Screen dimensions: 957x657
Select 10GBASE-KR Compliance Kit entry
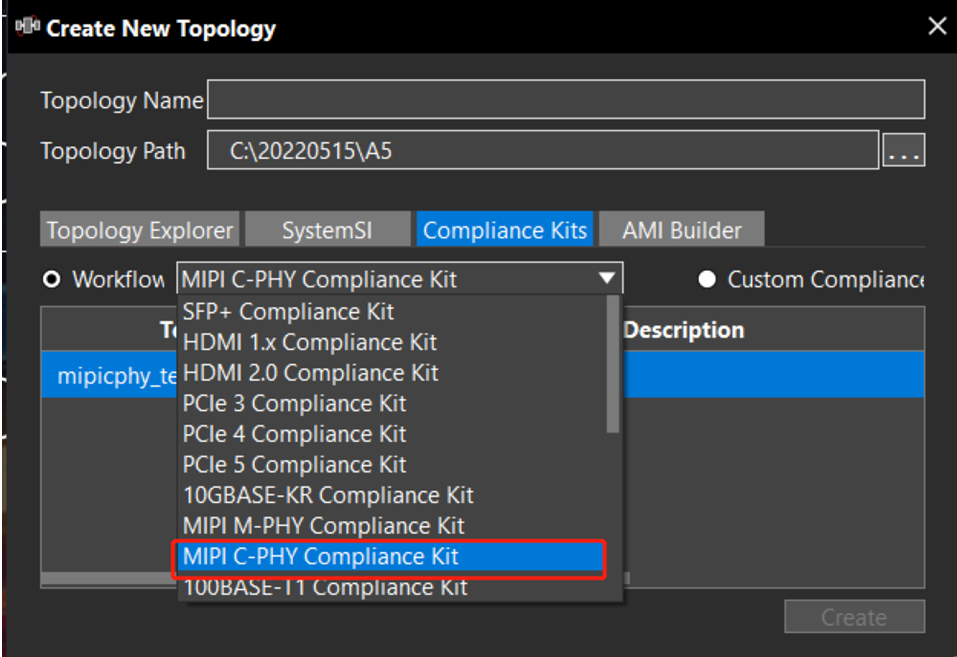coord(392,495)
